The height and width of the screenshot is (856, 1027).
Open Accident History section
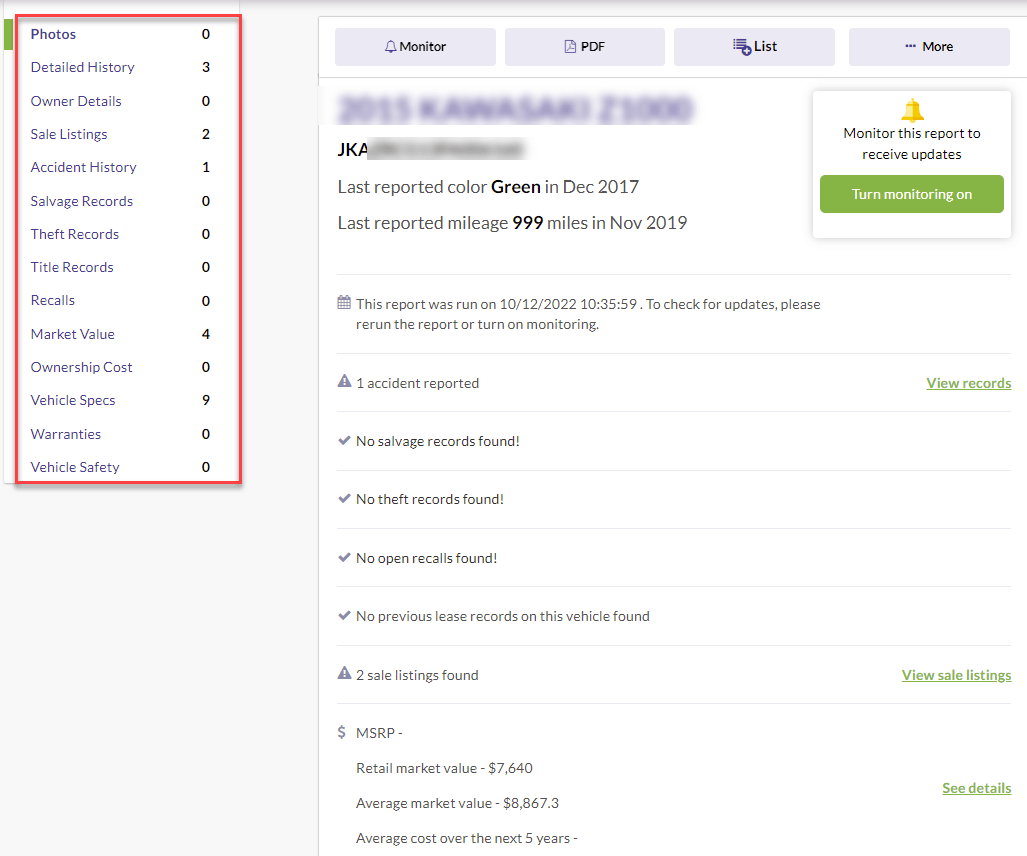click(x=84, y=168)
